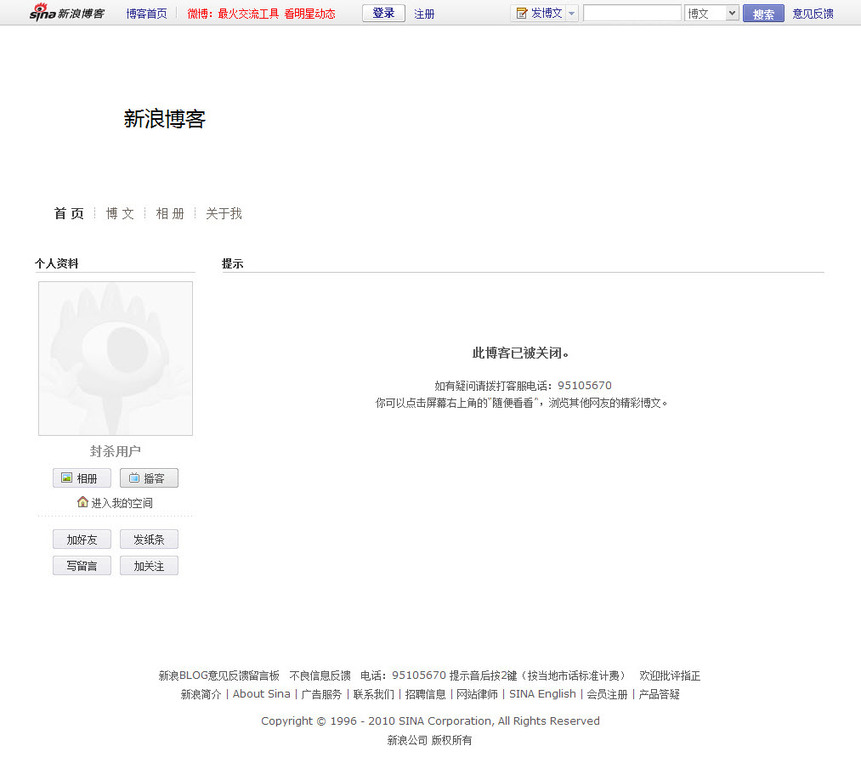
Task: Click the 搜索 search button
Action: 763,13
